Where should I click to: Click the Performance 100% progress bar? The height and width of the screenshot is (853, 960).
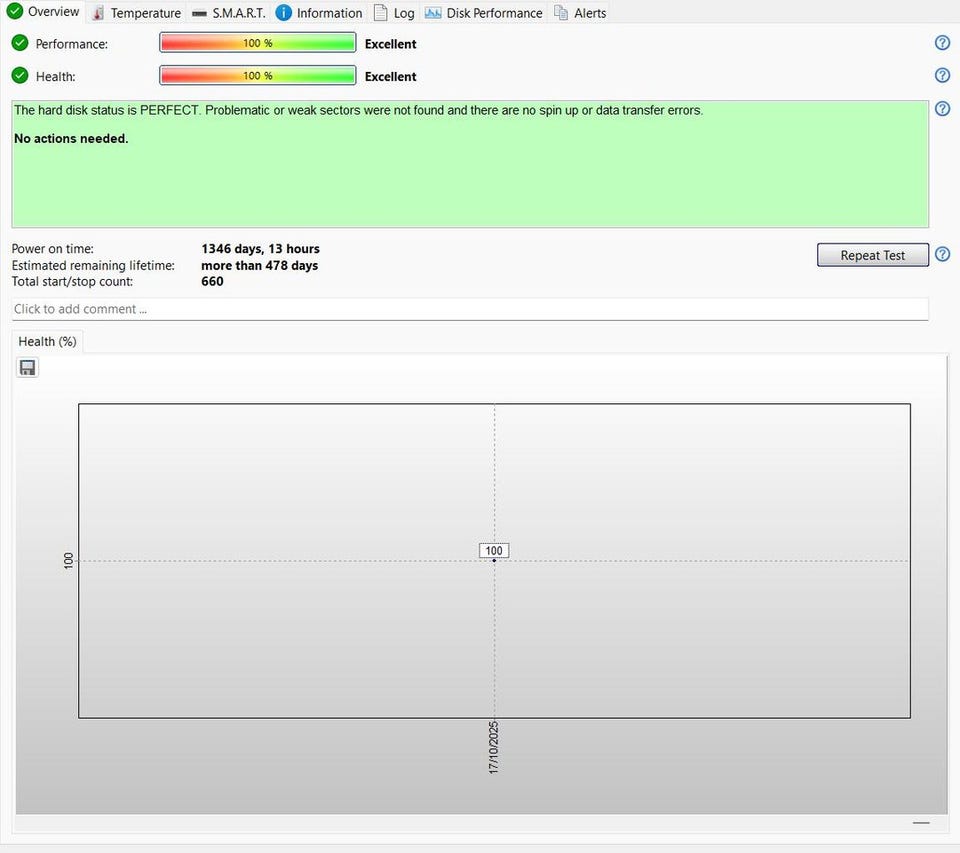click(257, 43)
